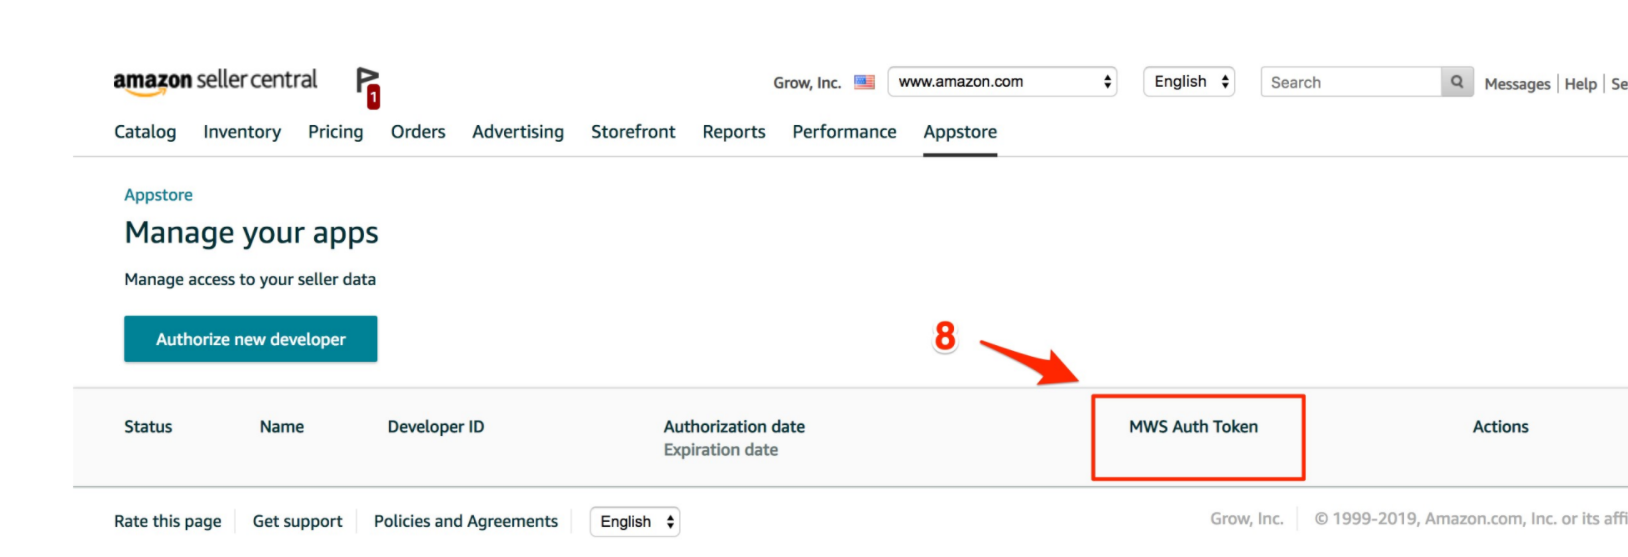The width and height of the screenshot is (1628, 557).
Task: Click Authorize new developer button
Action: coord(251,339)
